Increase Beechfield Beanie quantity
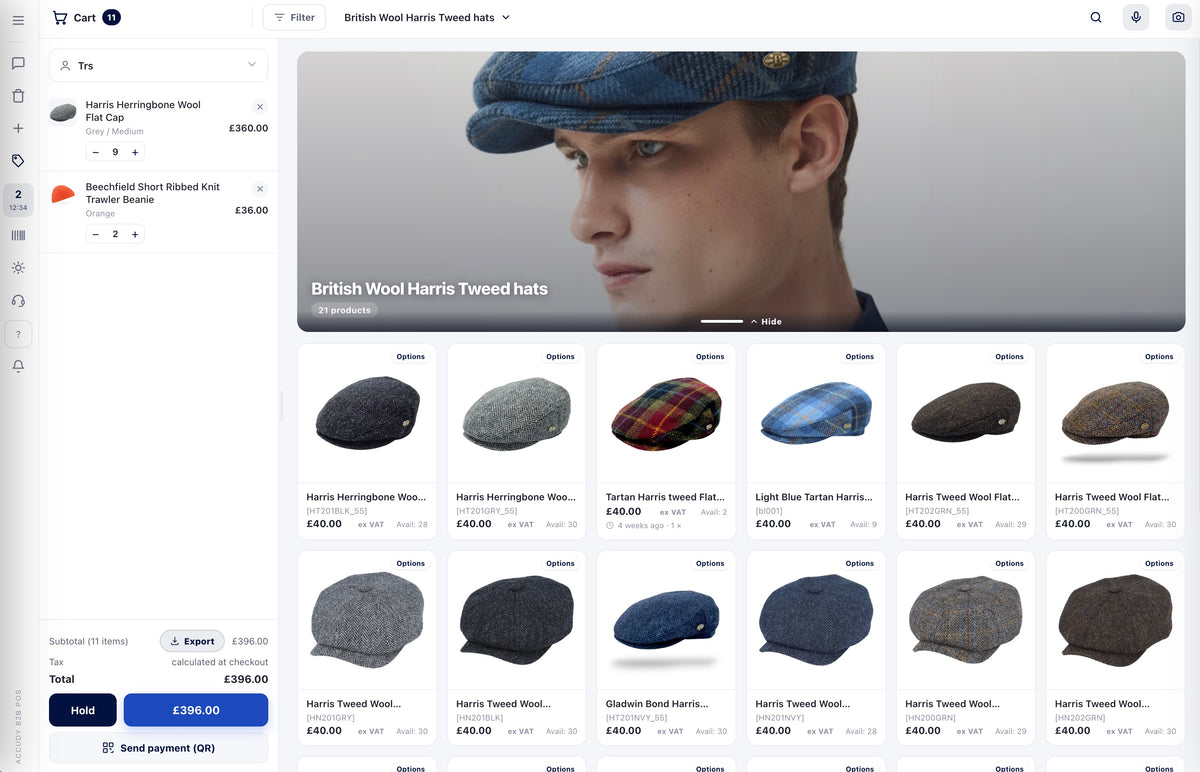 tap(135, 234)
